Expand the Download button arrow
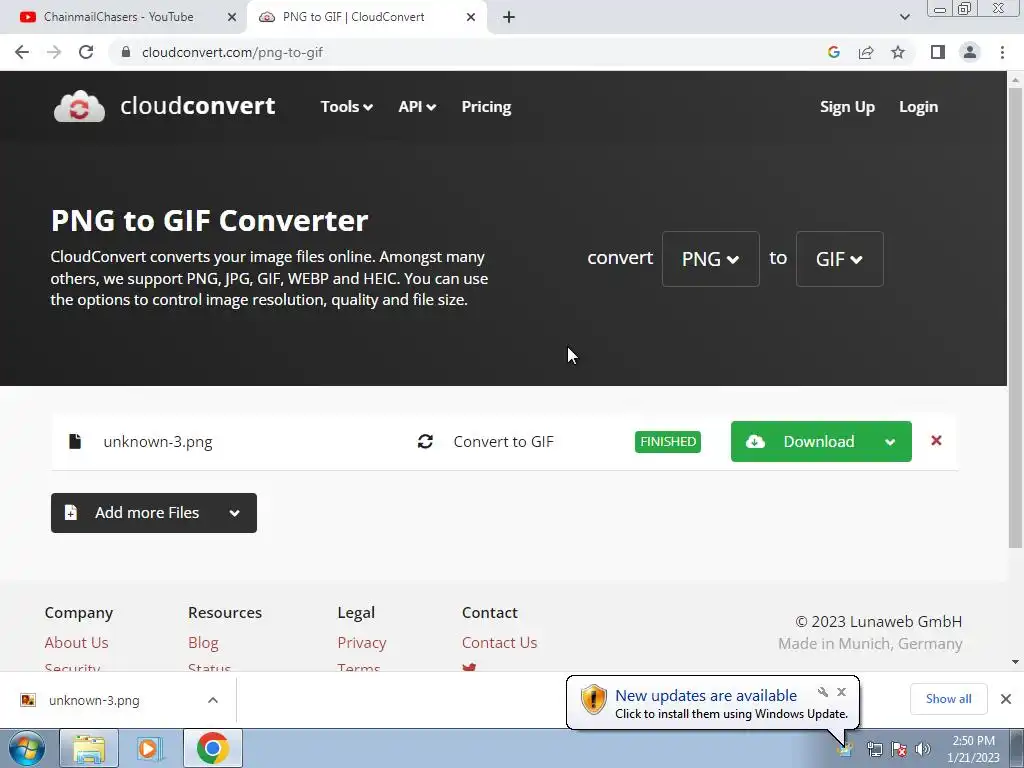Image resolution: width=1024 pixels, height=768 pixels. click(x=890, y=442)
